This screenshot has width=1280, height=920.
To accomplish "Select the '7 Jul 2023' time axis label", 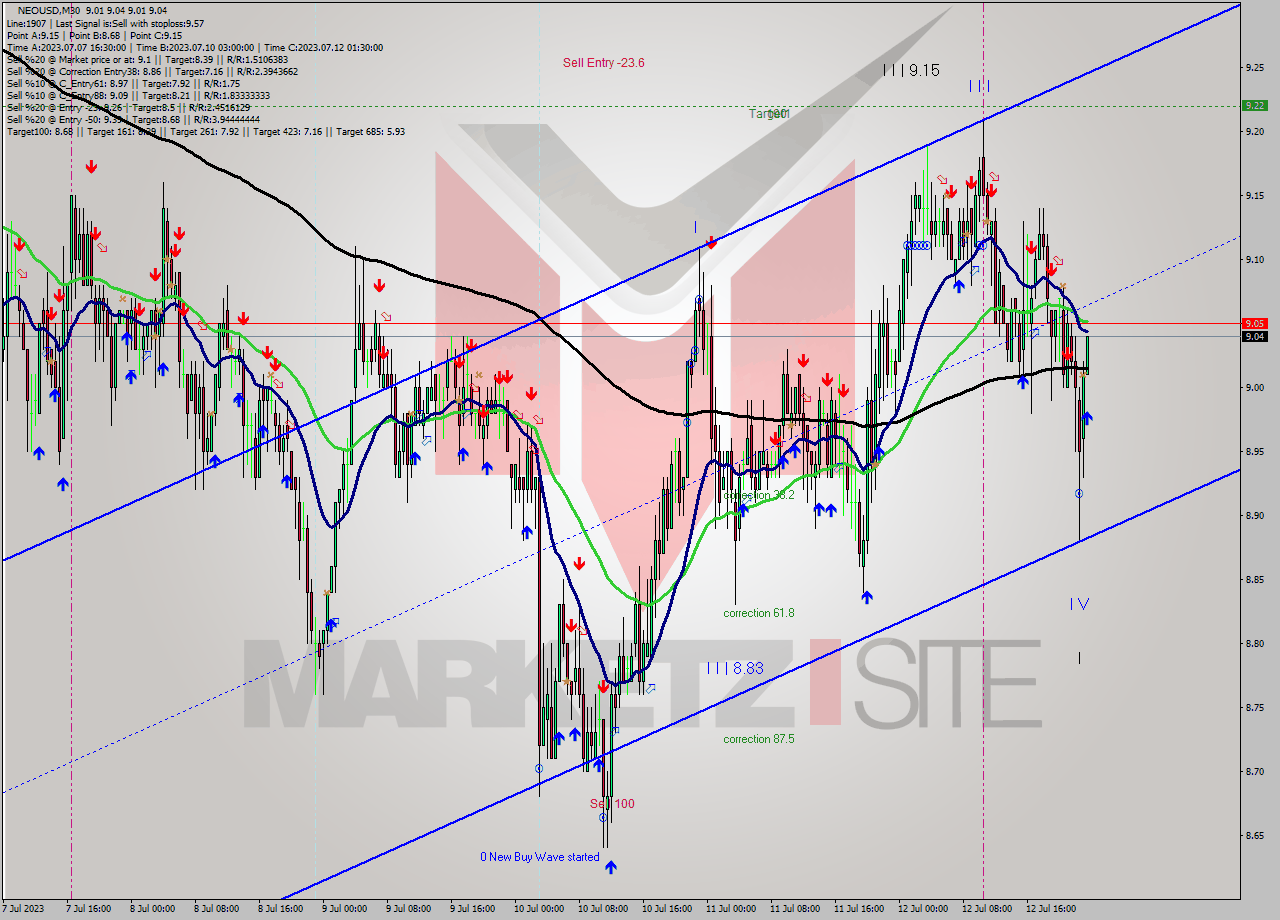I will [x=23, y=909].
